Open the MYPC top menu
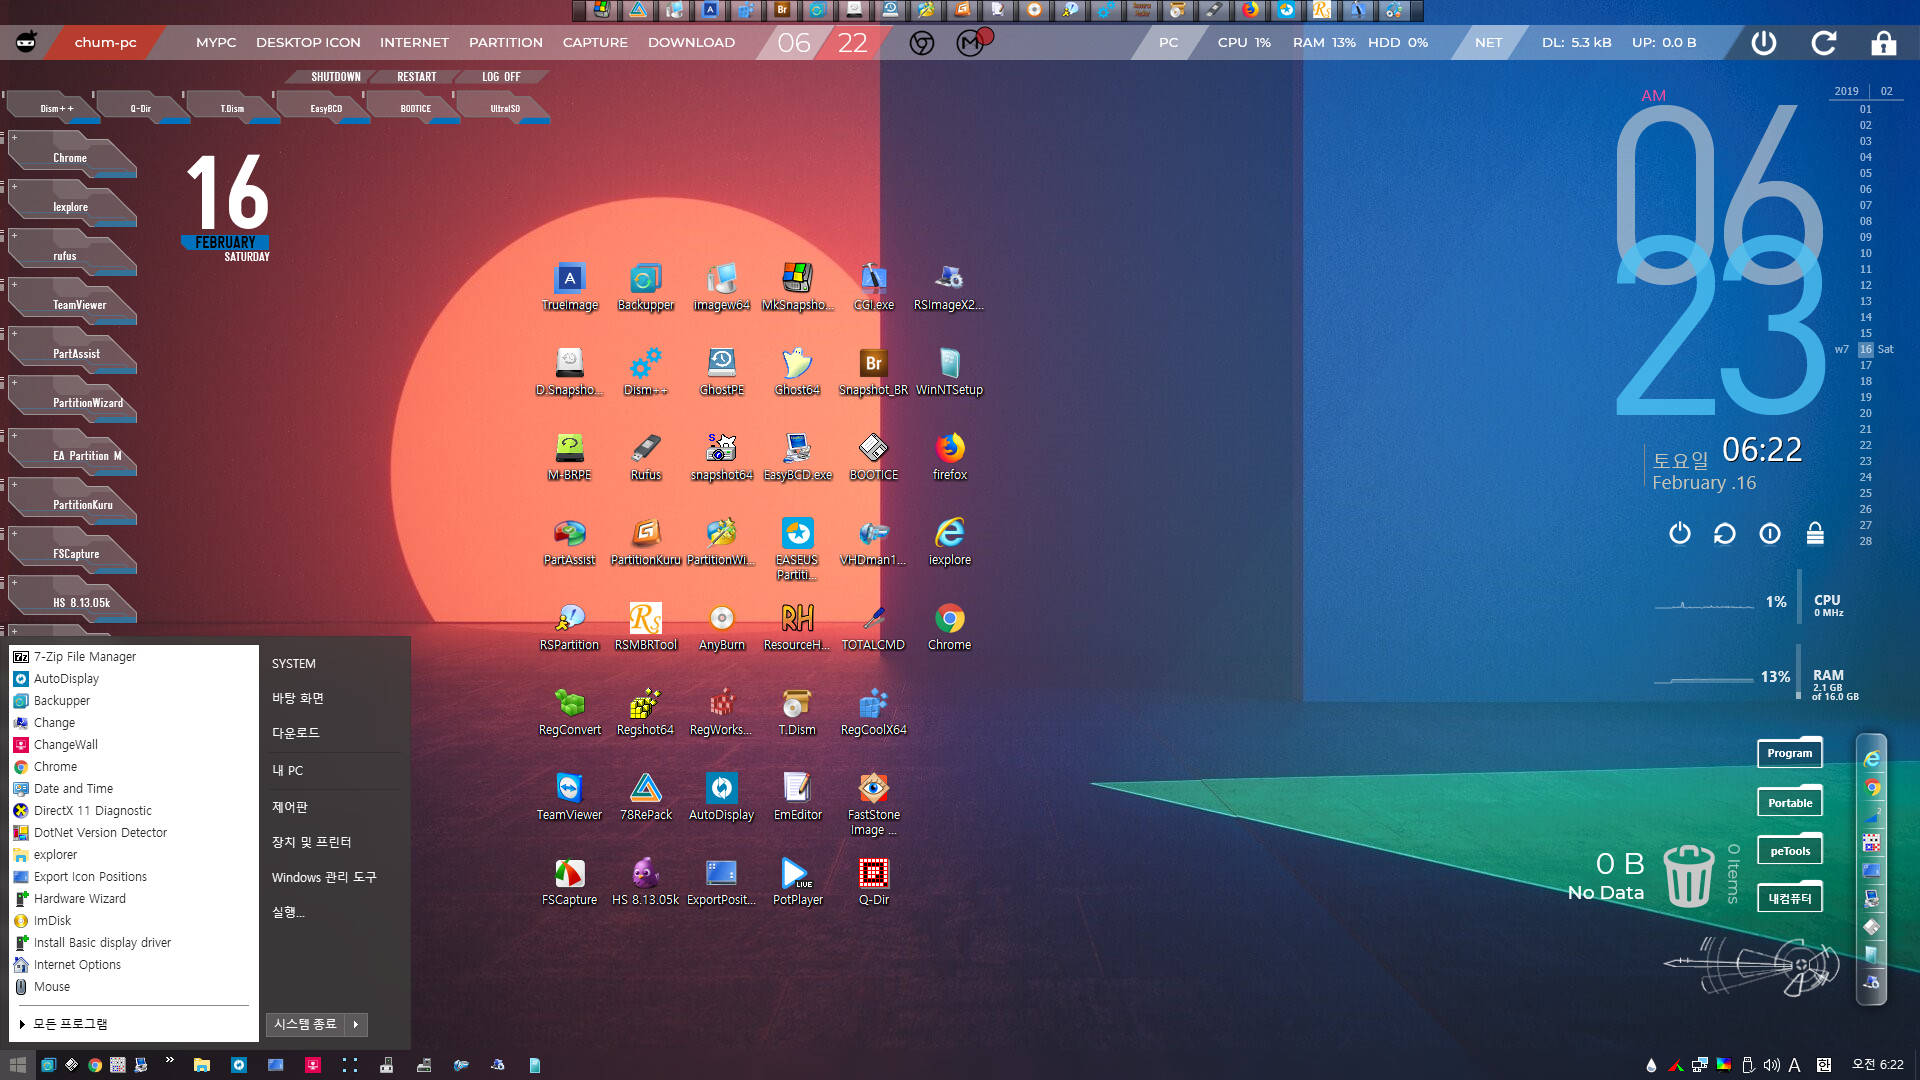This screenshot has width=1920, height=1080. (x=216, y=42)
